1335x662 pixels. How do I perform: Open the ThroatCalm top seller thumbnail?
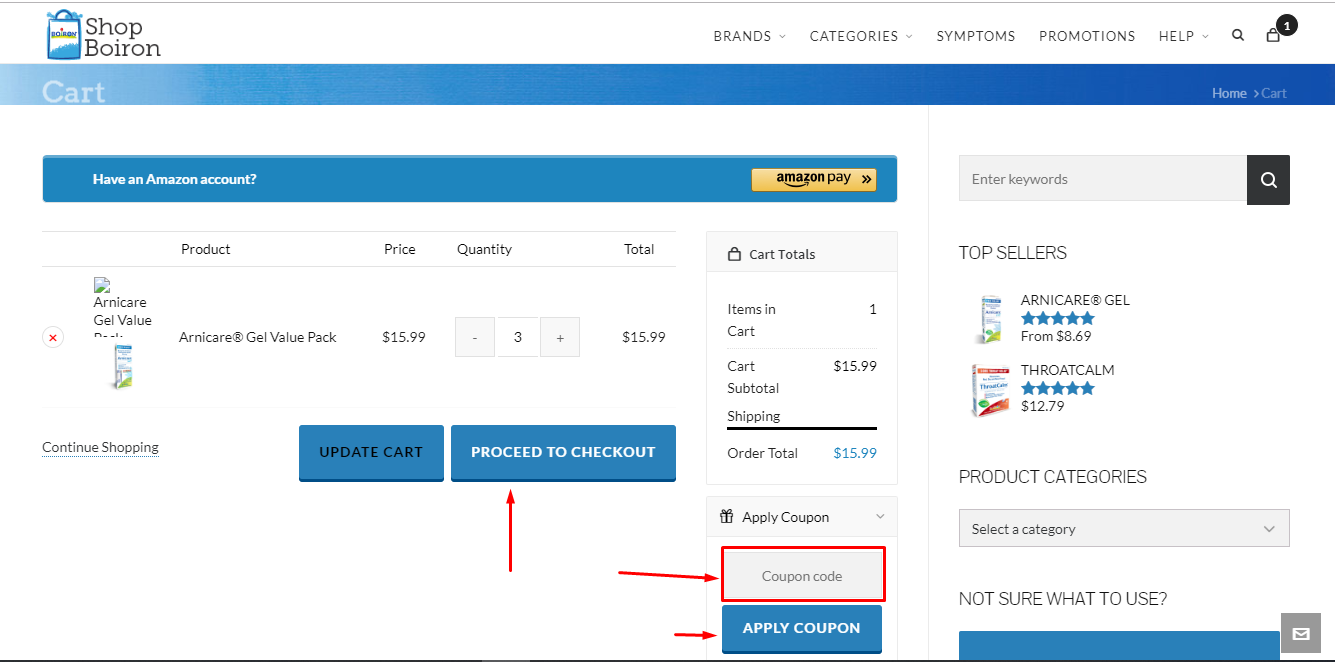tap(989, 390)
